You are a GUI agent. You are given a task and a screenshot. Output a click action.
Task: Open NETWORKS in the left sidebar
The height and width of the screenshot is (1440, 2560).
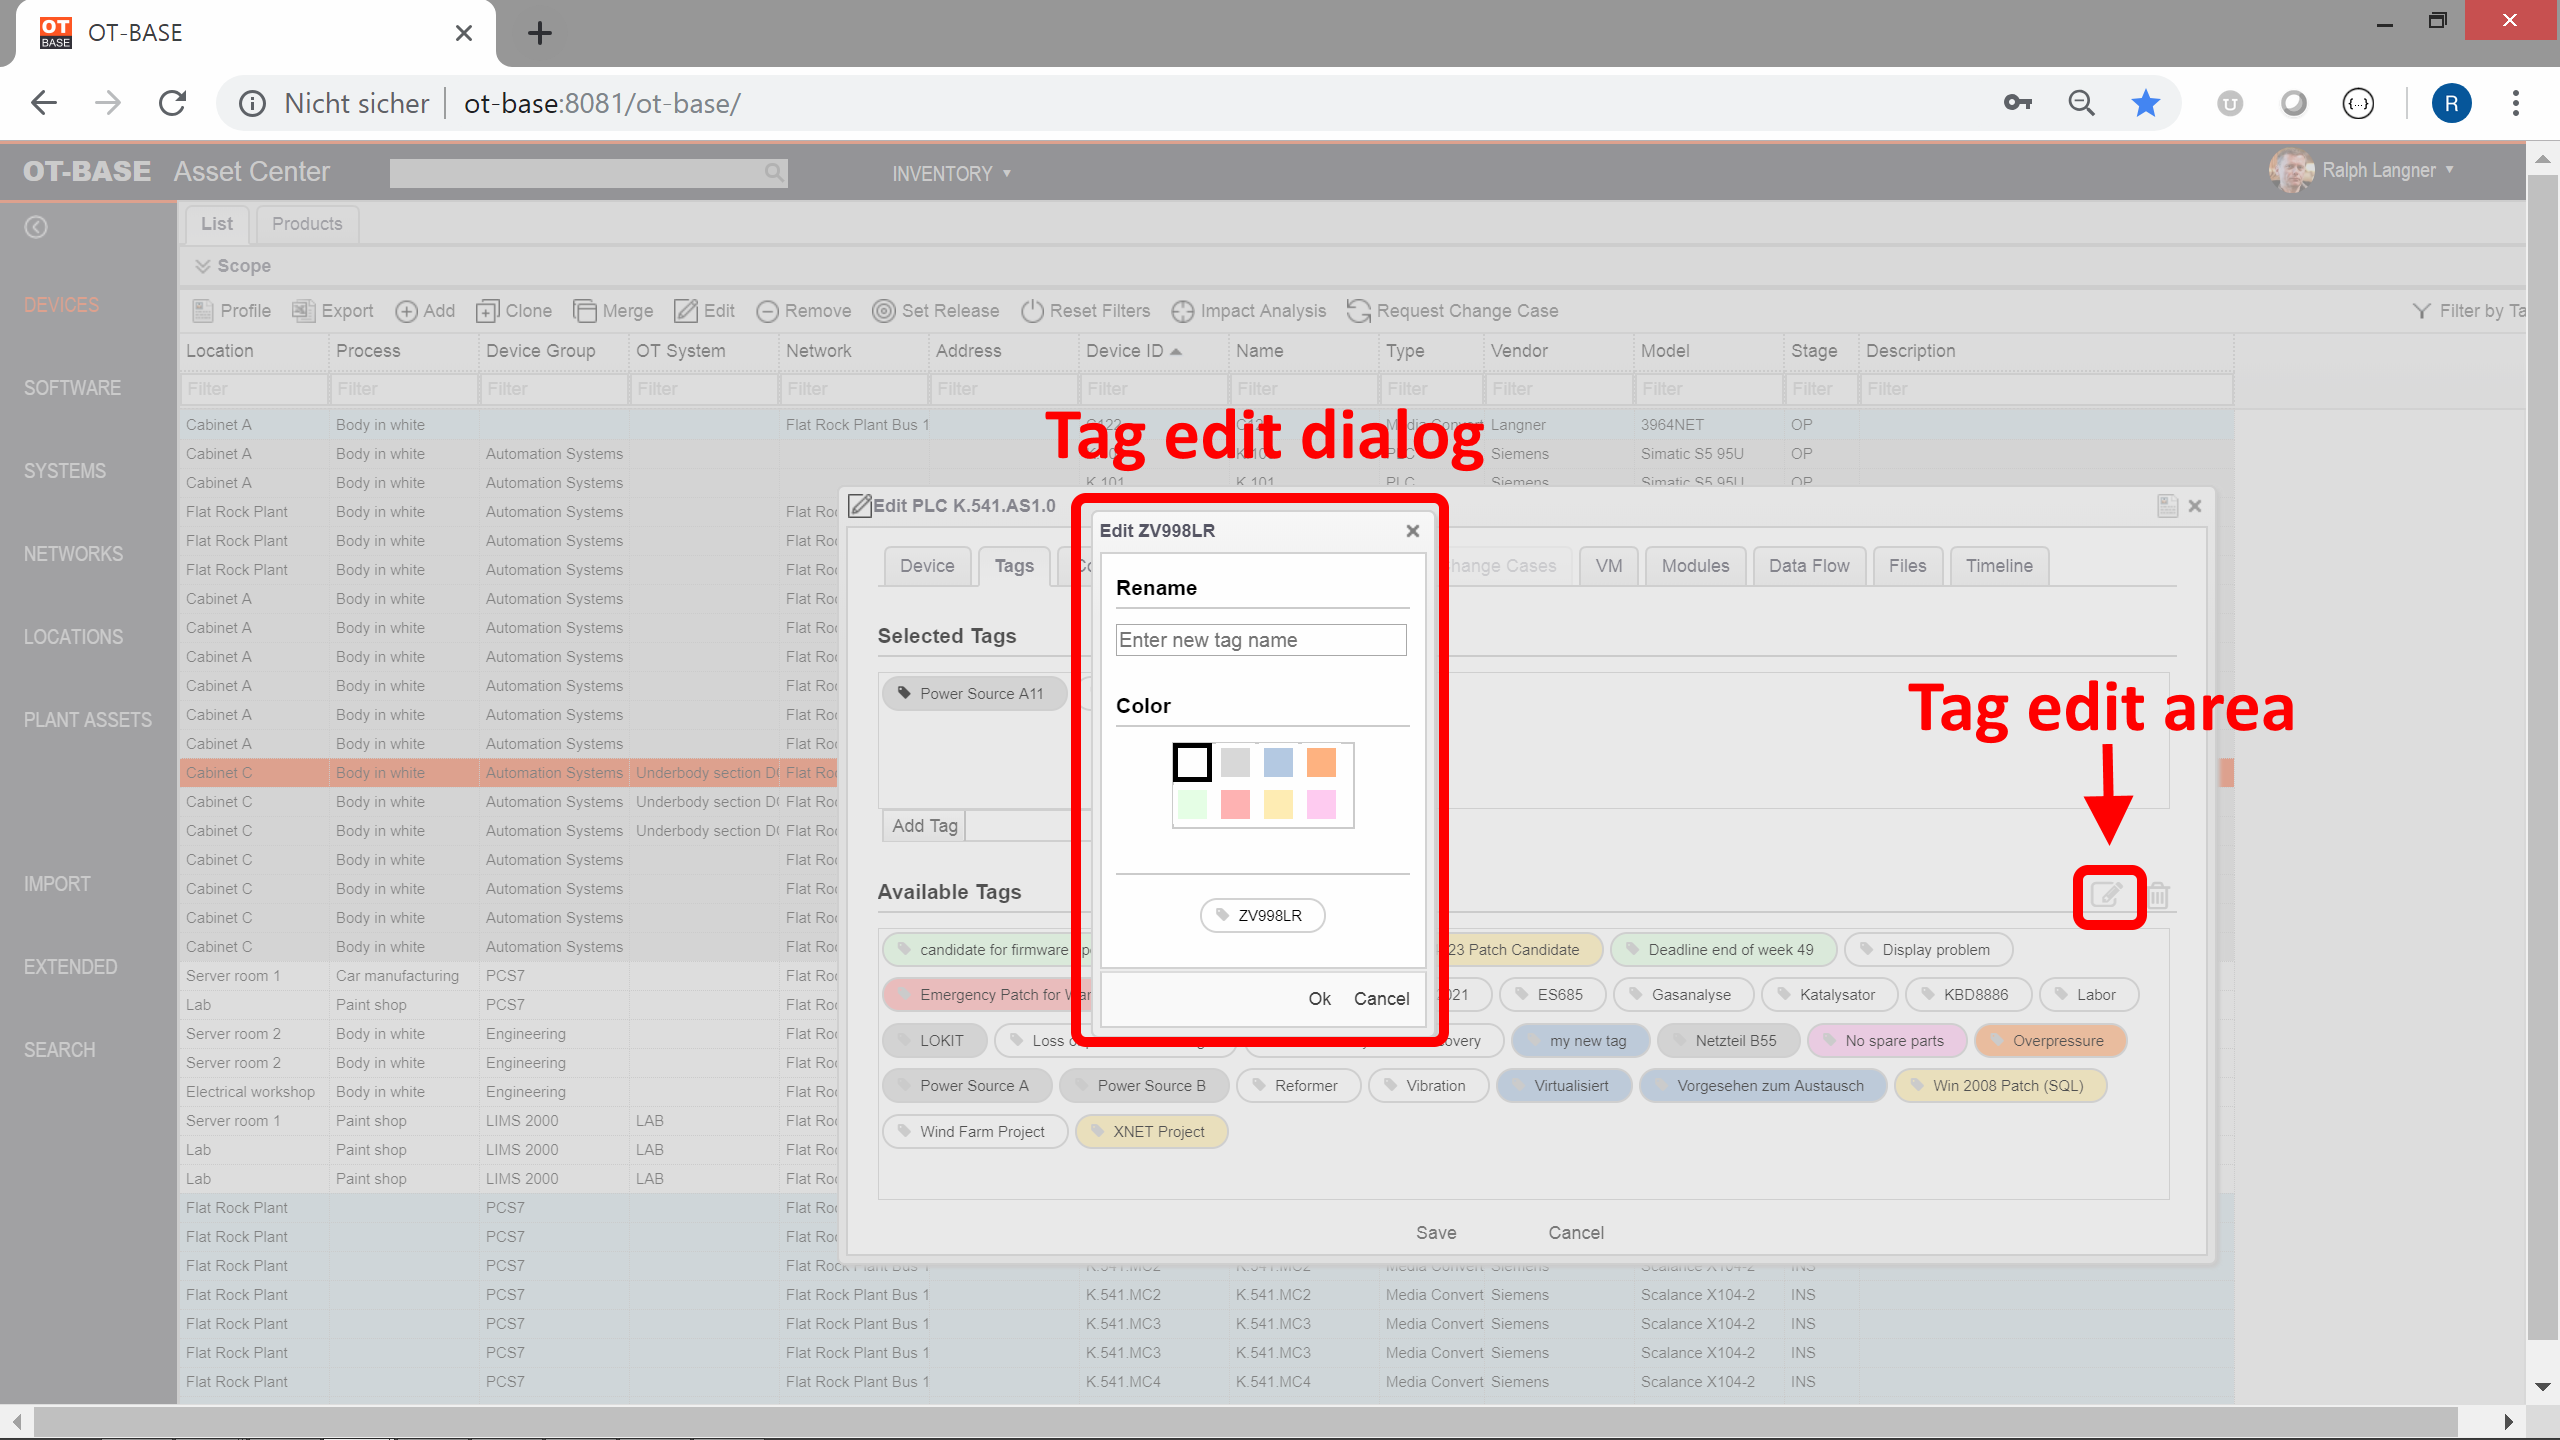click(73, 554)
